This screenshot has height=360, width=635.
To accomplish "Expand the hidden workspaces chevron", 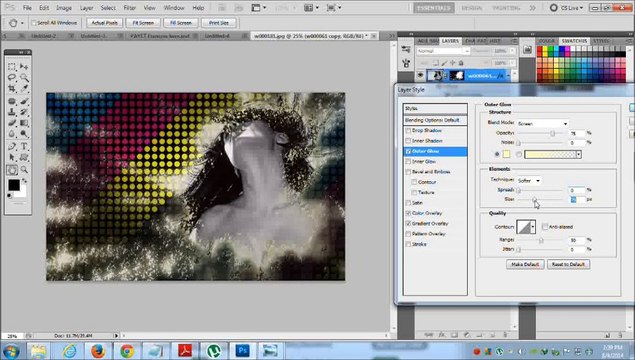I will click(x=533, y=8).
